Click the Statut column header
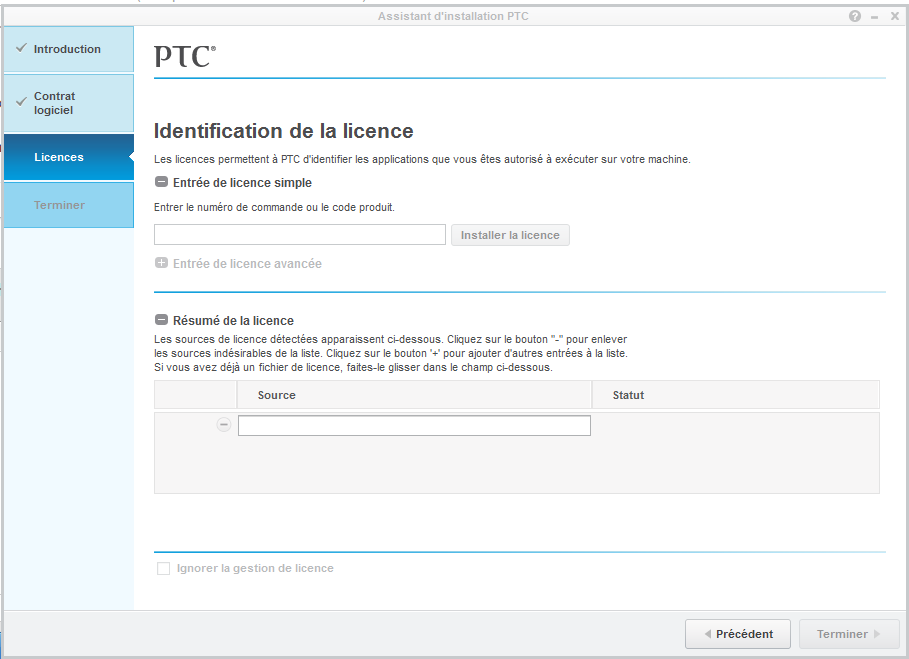The image size is (909, 659). 735,395
